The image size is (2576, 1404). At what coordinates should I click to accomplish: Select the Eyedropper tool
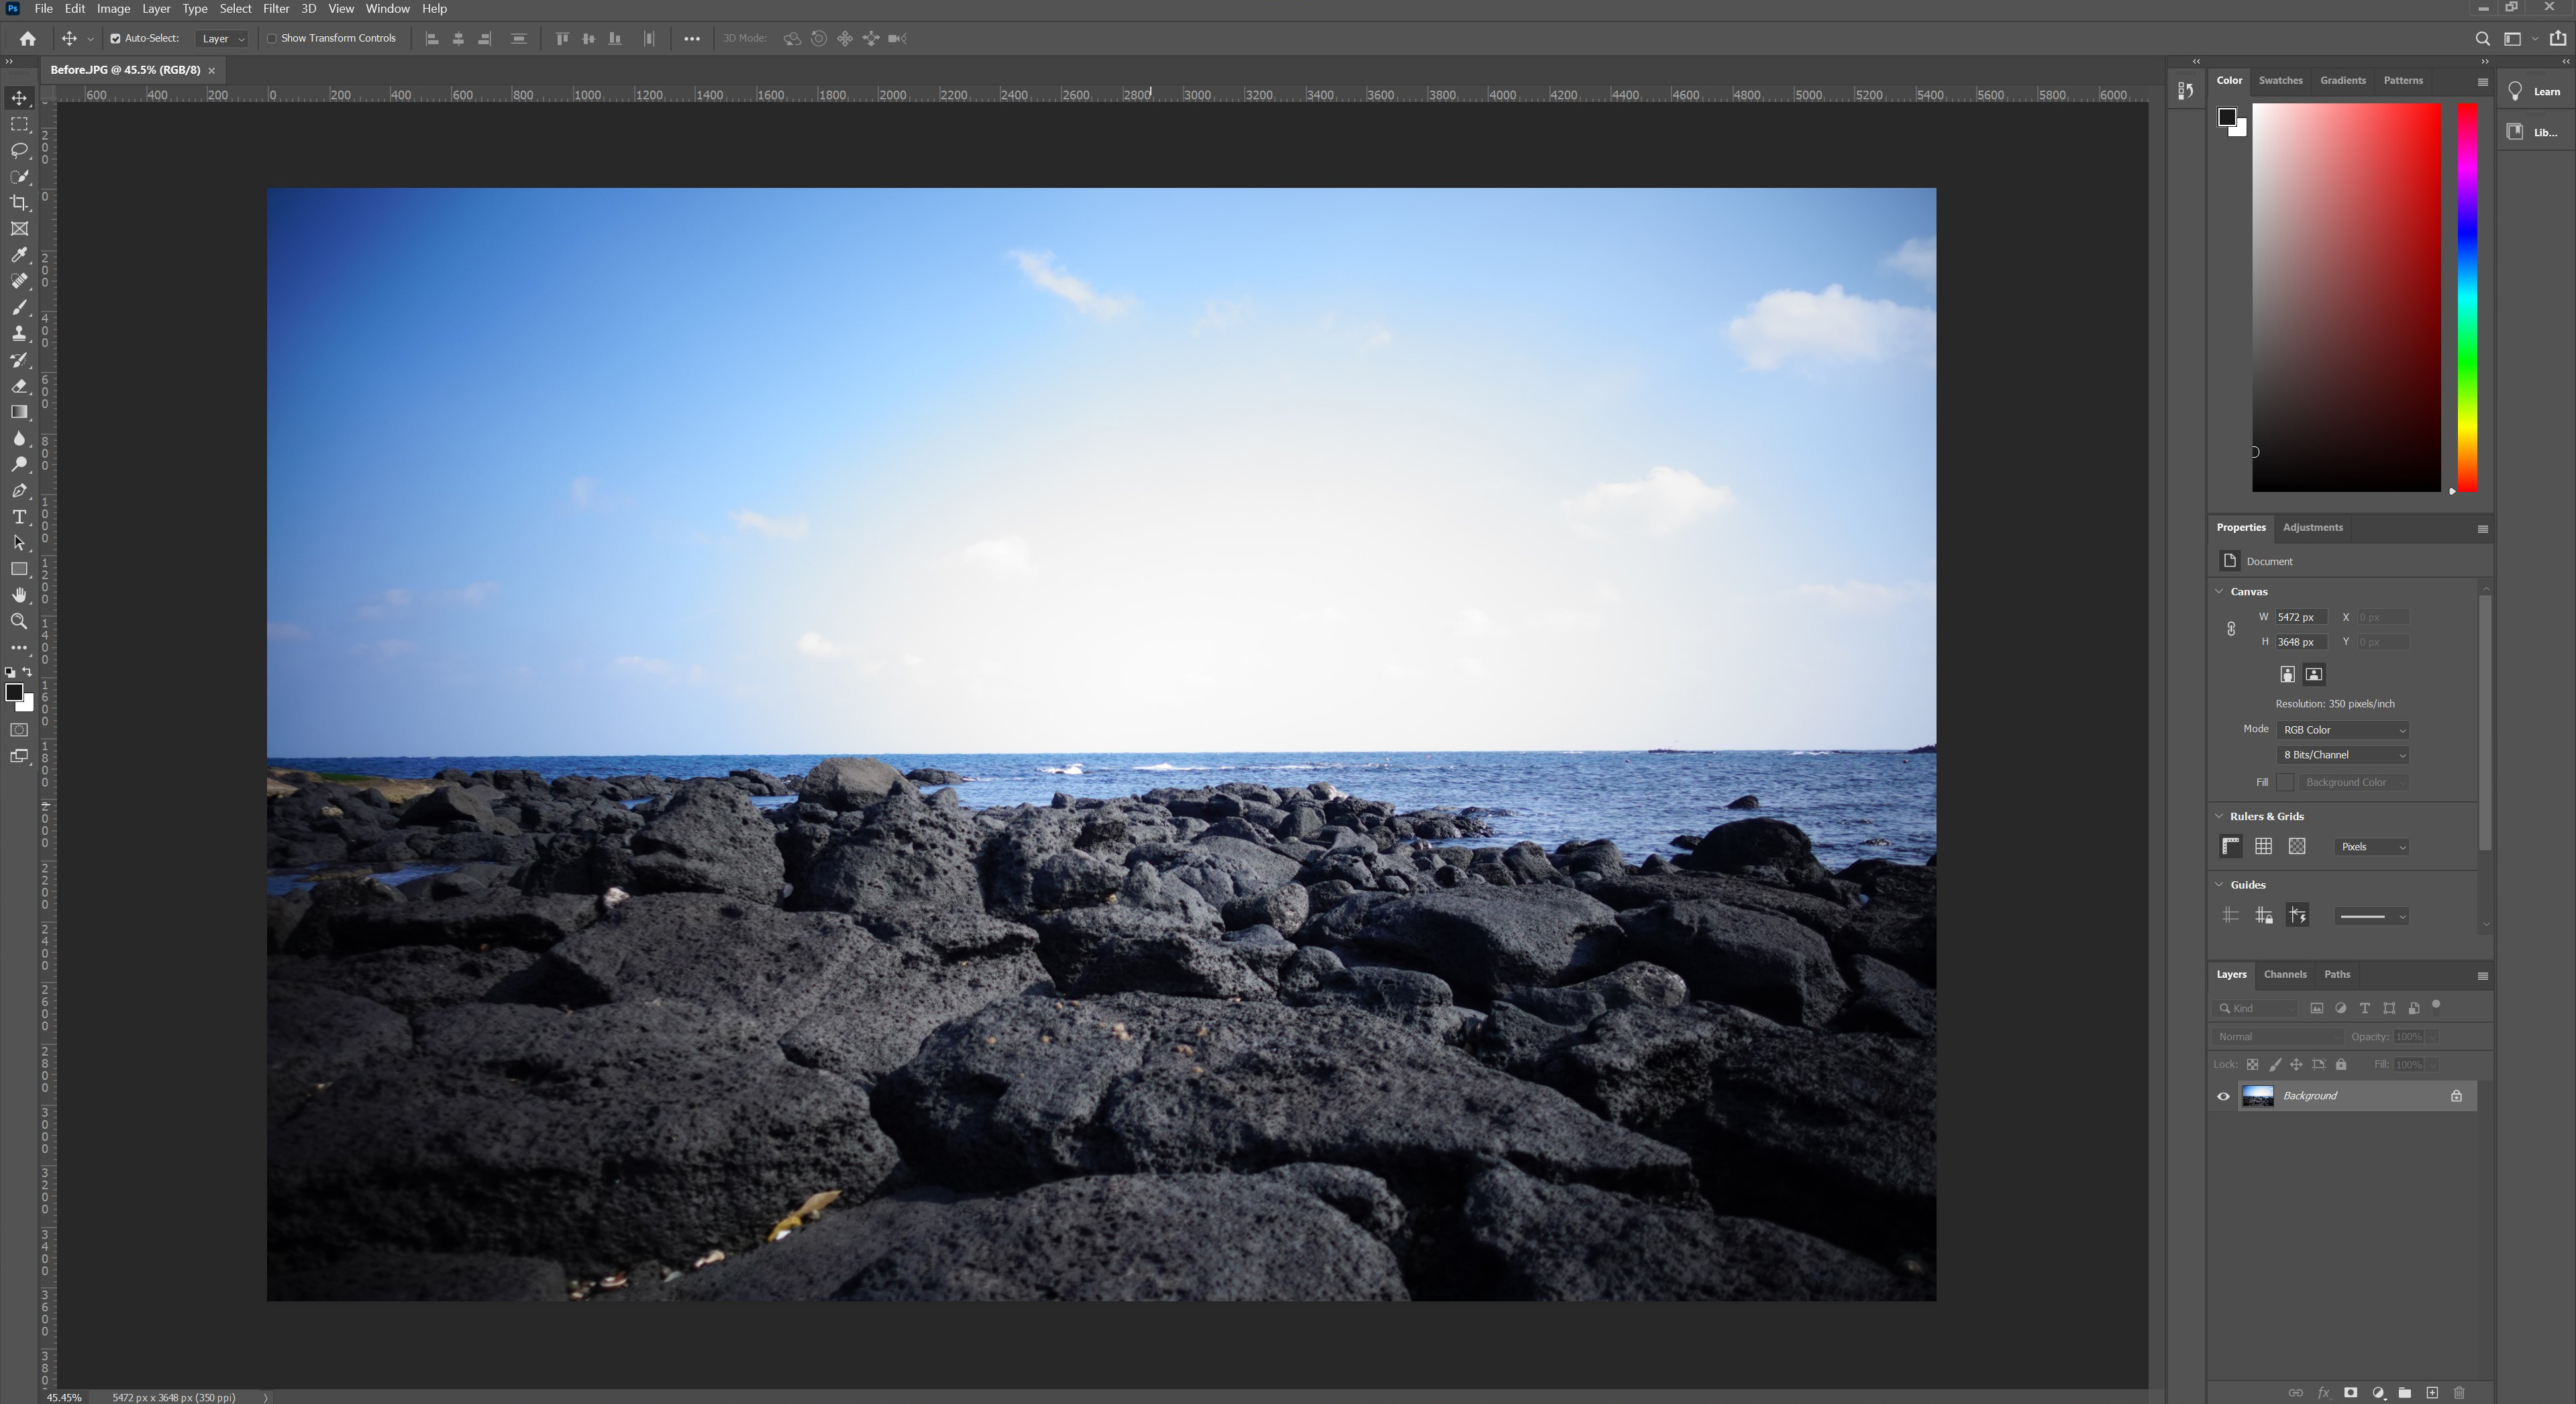[x=19, y=255]
